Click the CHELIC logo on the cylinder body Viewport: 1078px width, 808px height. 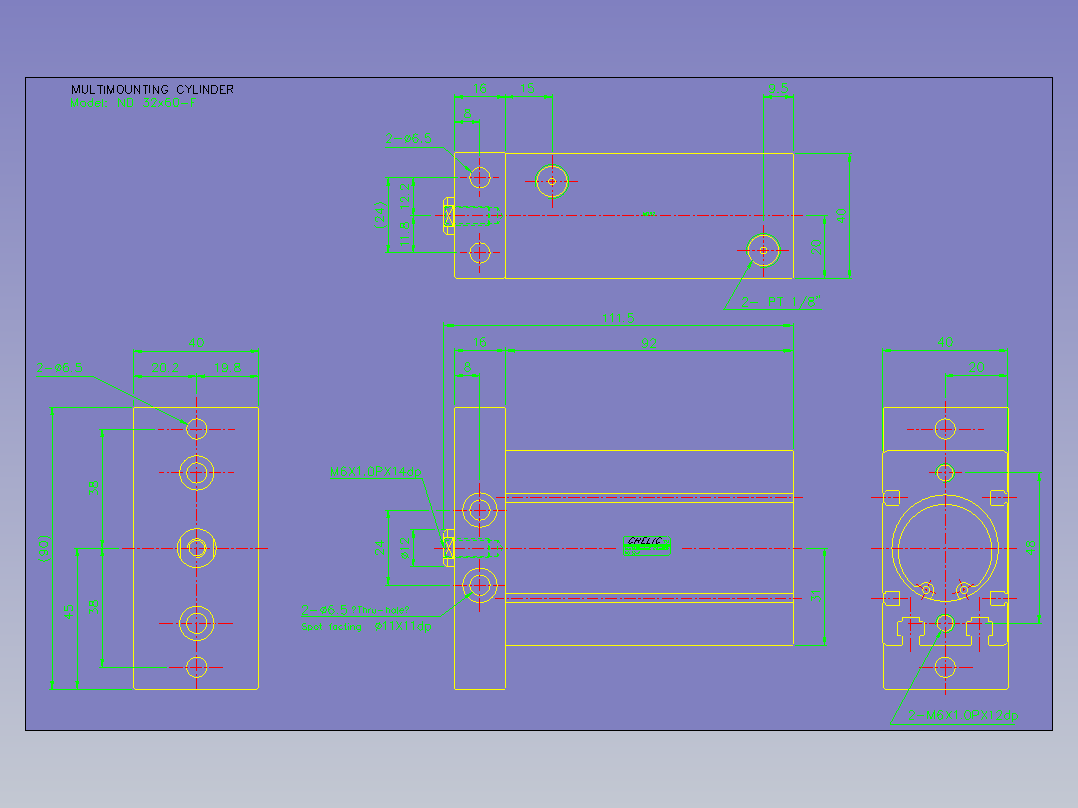pyautogui.click(x=646, y=545)
